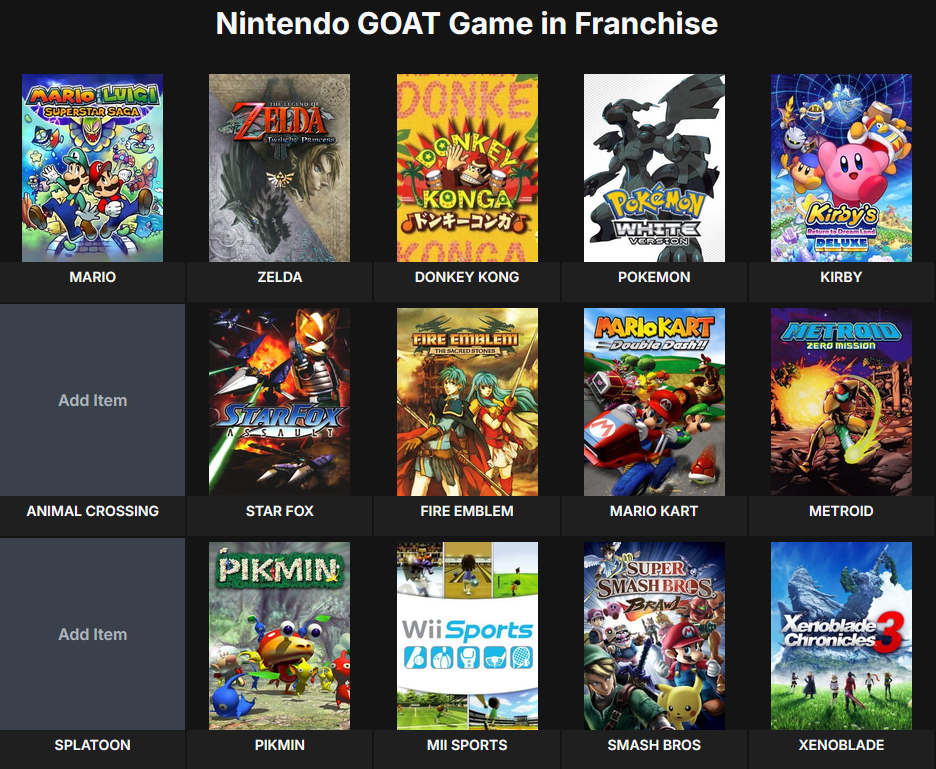The width and height of the screenshot is (936, 769).
Task: Click the Wii Sports cover
Action: pyautogui.click(x=467, y=636)
